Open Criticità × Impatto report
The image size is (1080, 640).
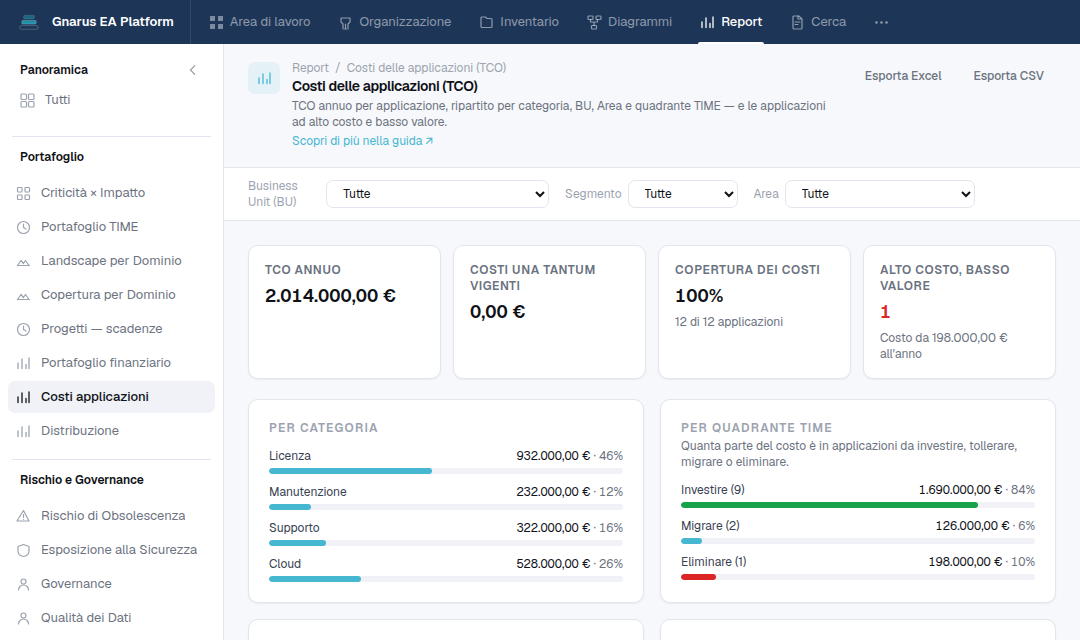pyautogui.click(x=112, y=193)
